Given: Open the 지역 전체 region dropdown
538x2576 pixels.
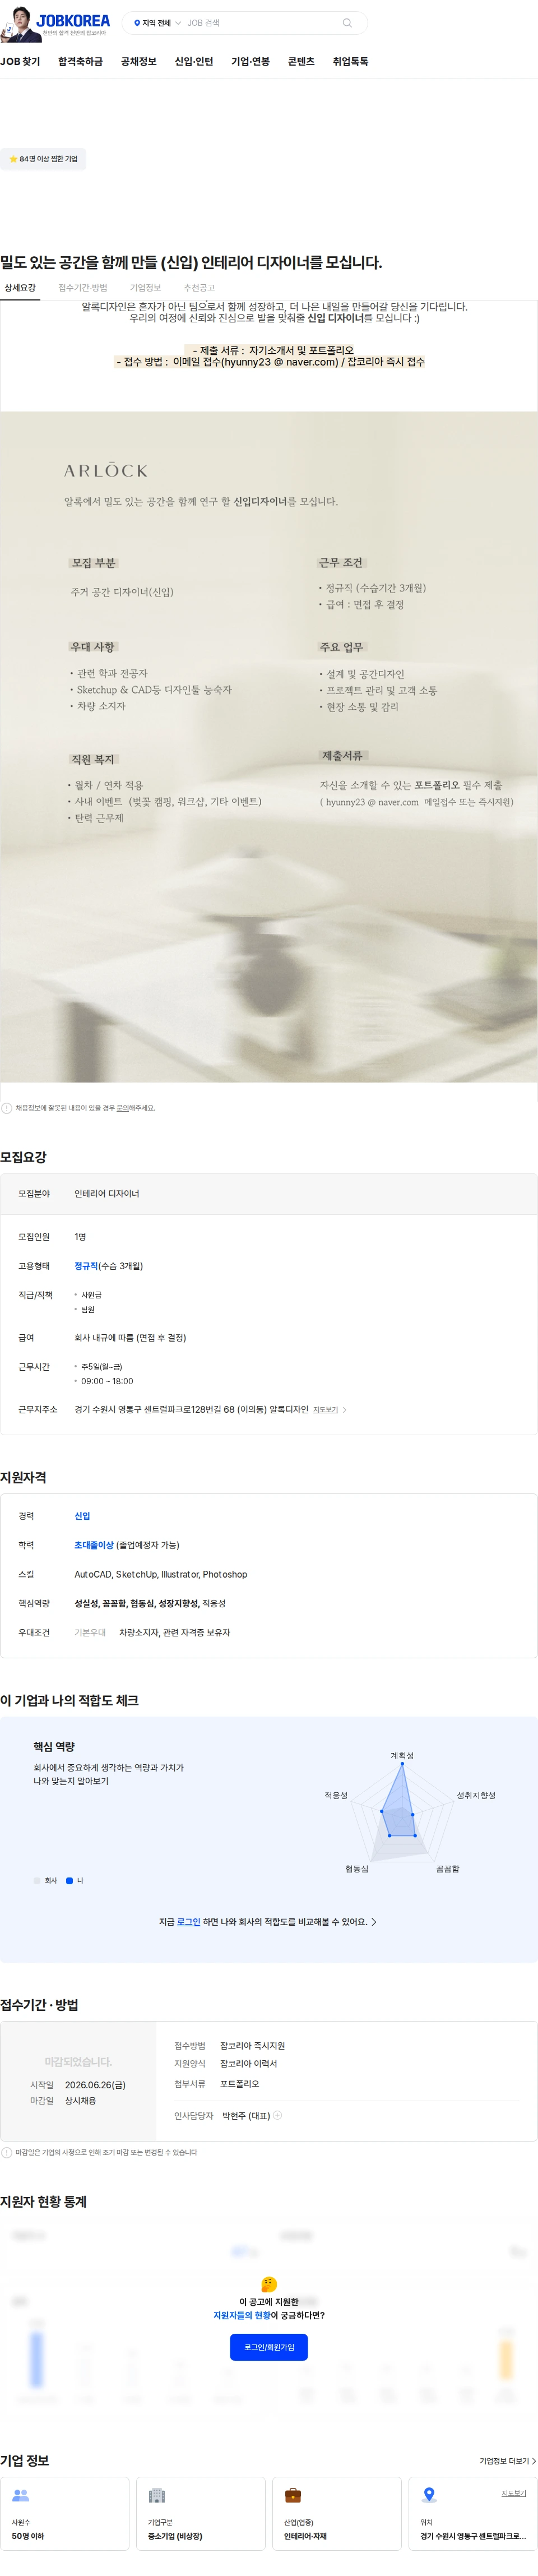Looking at the screenshot, I should [157, 23].
